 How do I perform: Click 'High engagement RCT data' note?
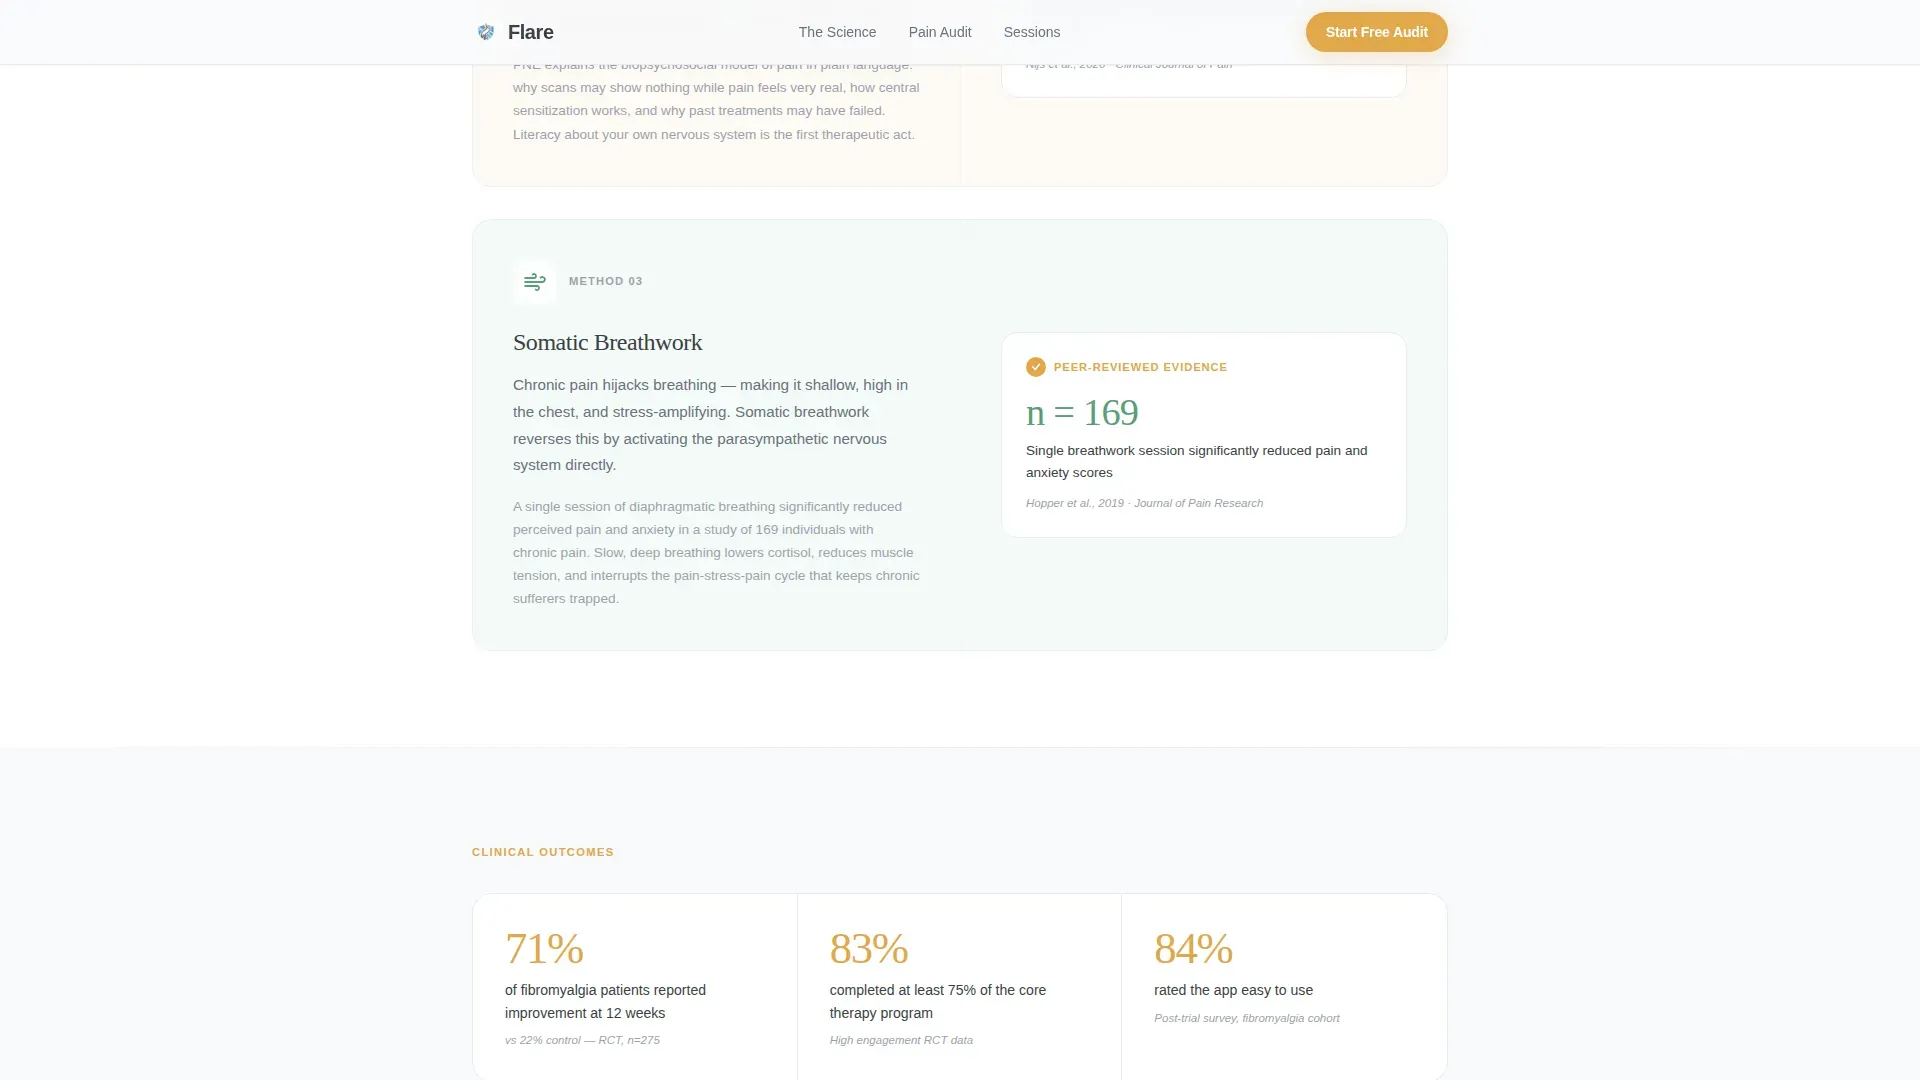(901, 1040)
